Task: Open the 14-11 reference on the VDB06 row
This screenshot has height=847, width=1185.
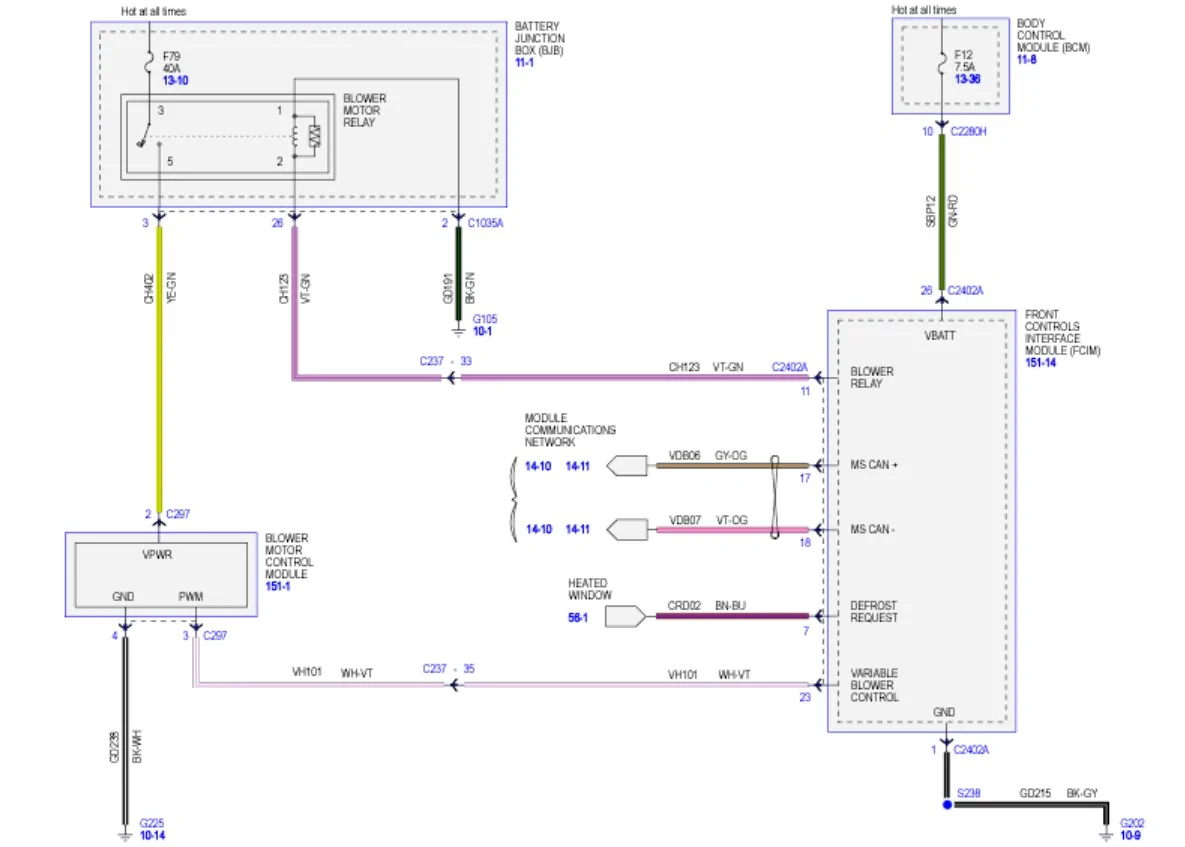Action: tap(577, 466)
